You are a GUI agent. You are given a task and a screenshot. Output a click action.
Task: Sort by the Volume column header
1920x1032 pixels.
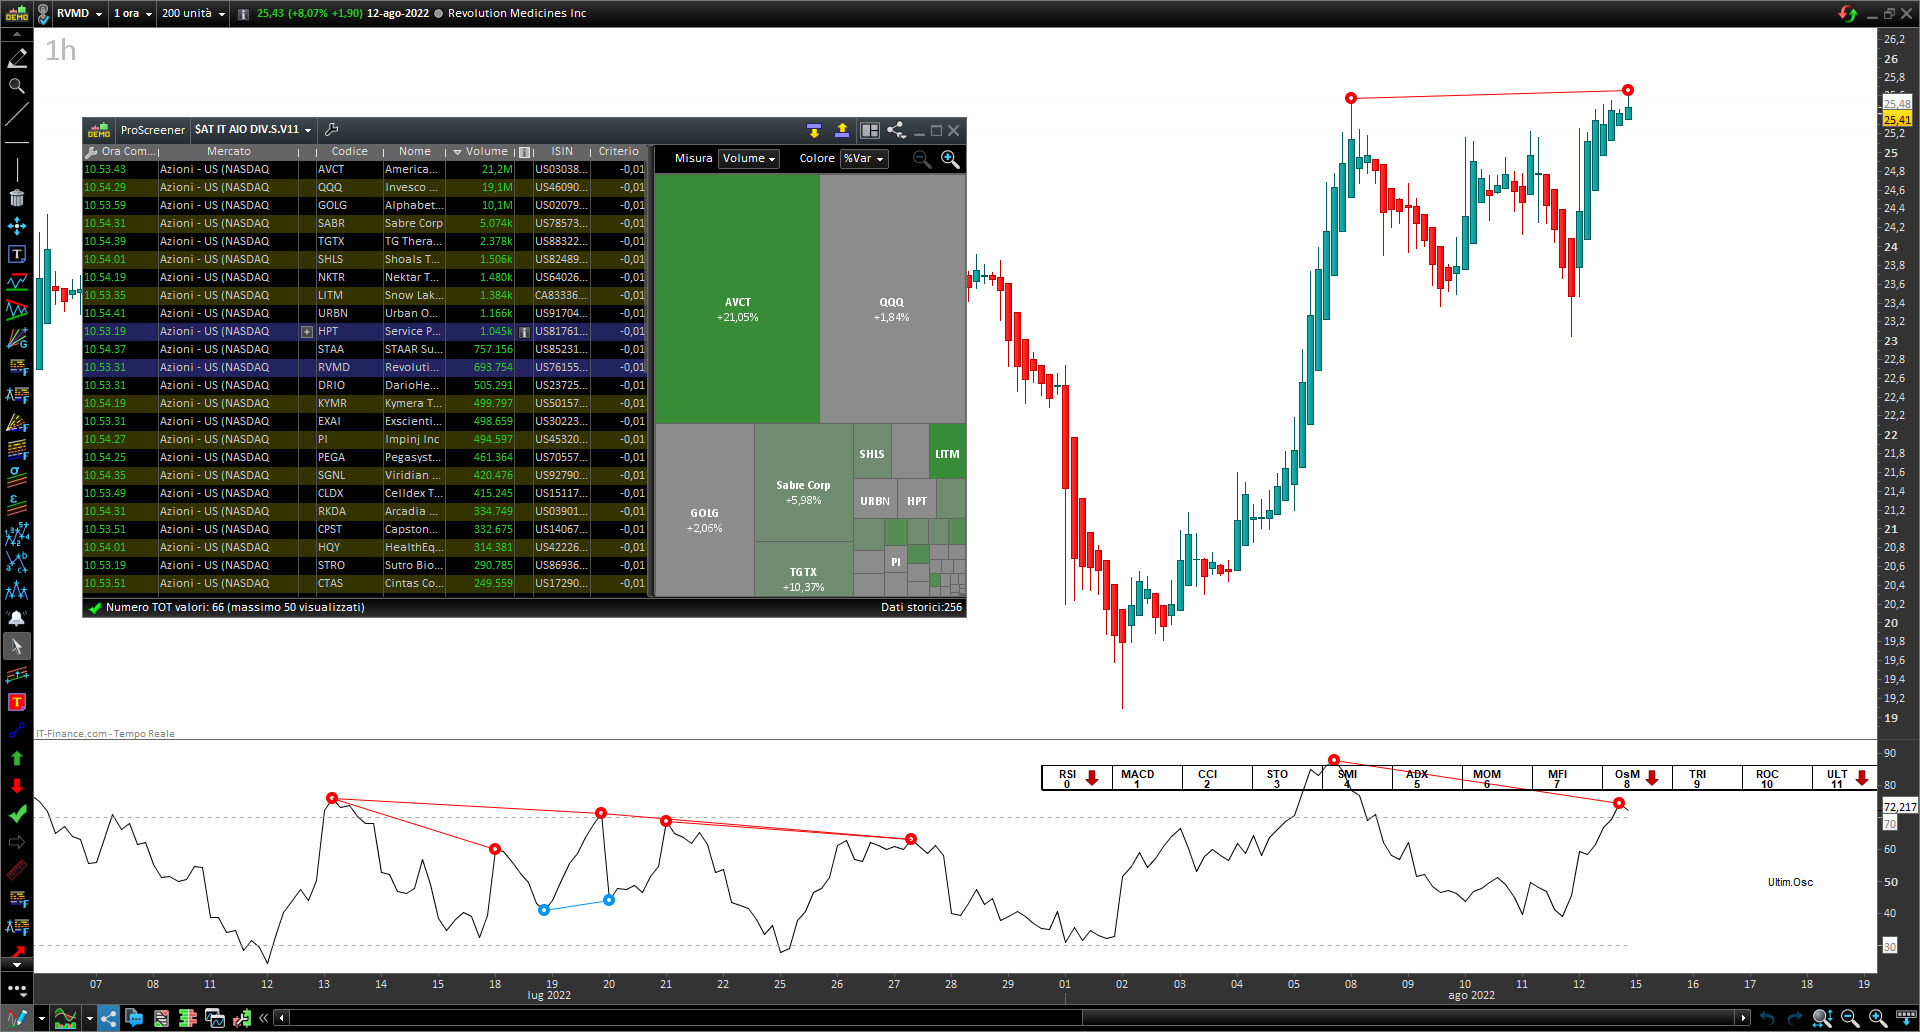(x=480, y=152)
